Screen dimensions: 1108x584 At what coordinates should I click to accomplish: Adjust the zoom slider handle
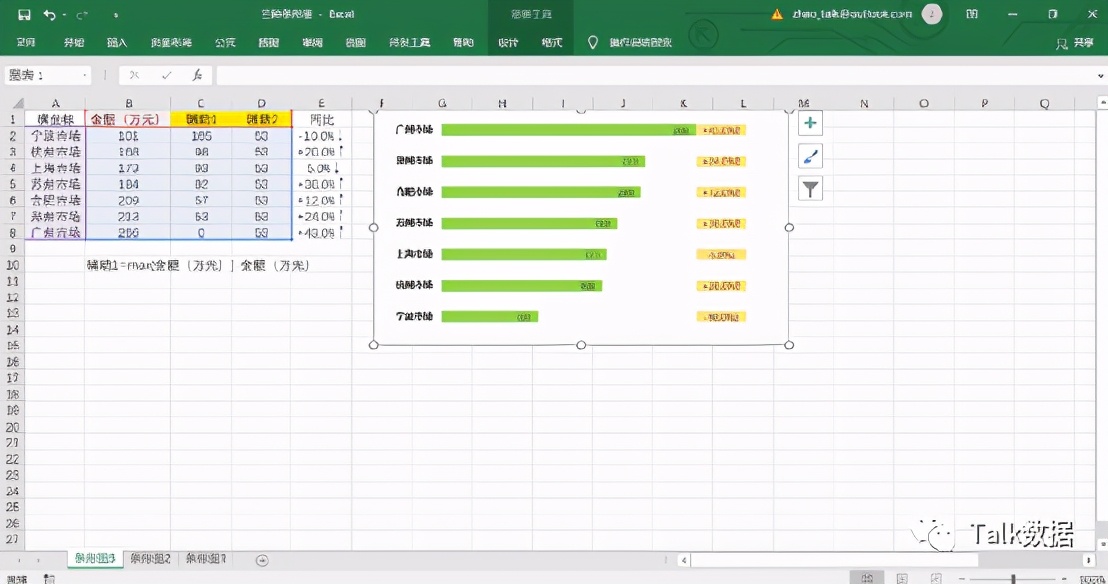[x=1013, y=578]
